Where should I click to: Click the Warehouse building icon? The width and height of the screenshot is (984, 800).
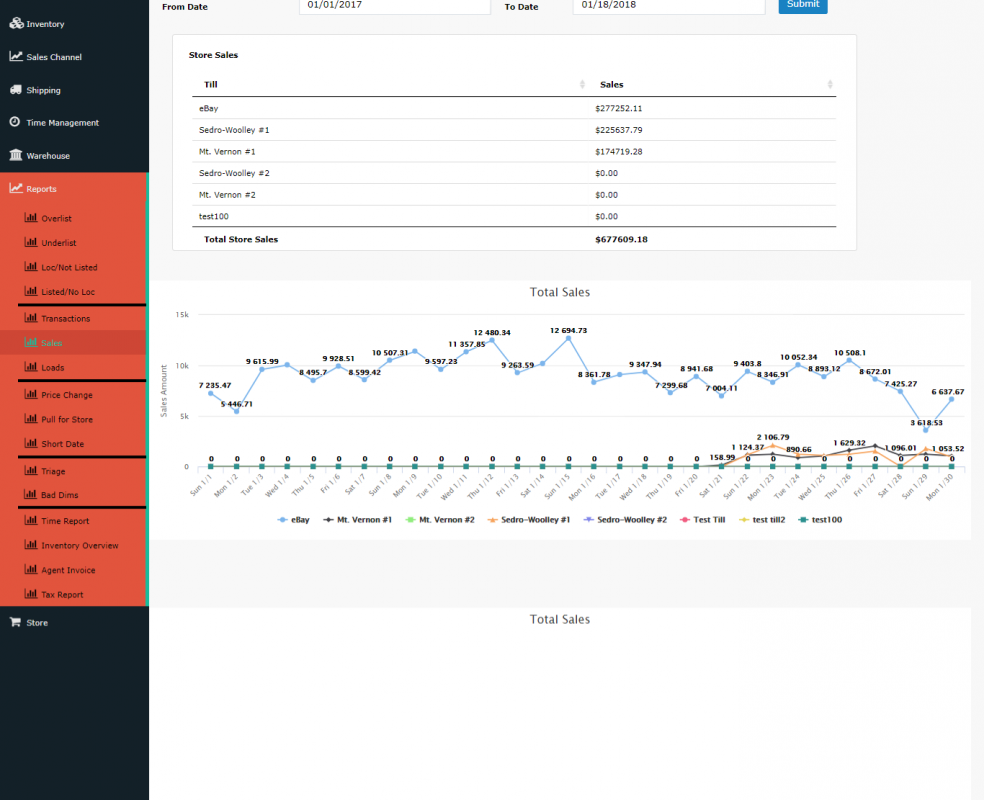tap(16, 156)
